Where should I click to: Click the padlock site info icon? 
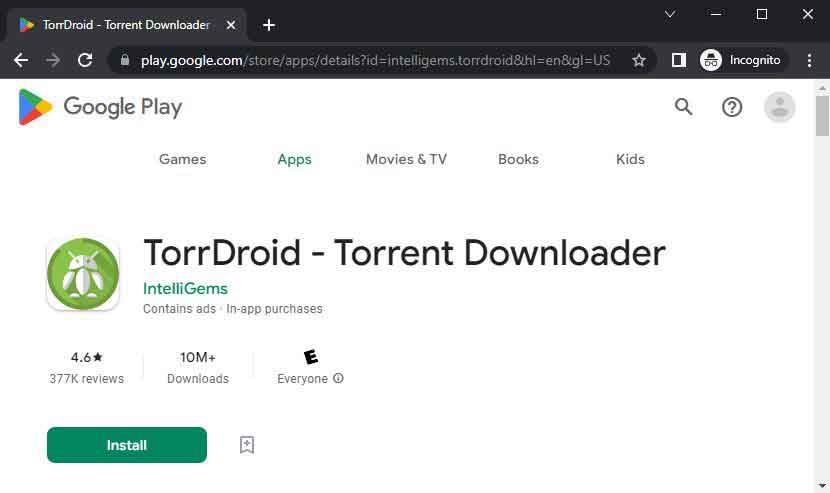click(x=125, y=60)
